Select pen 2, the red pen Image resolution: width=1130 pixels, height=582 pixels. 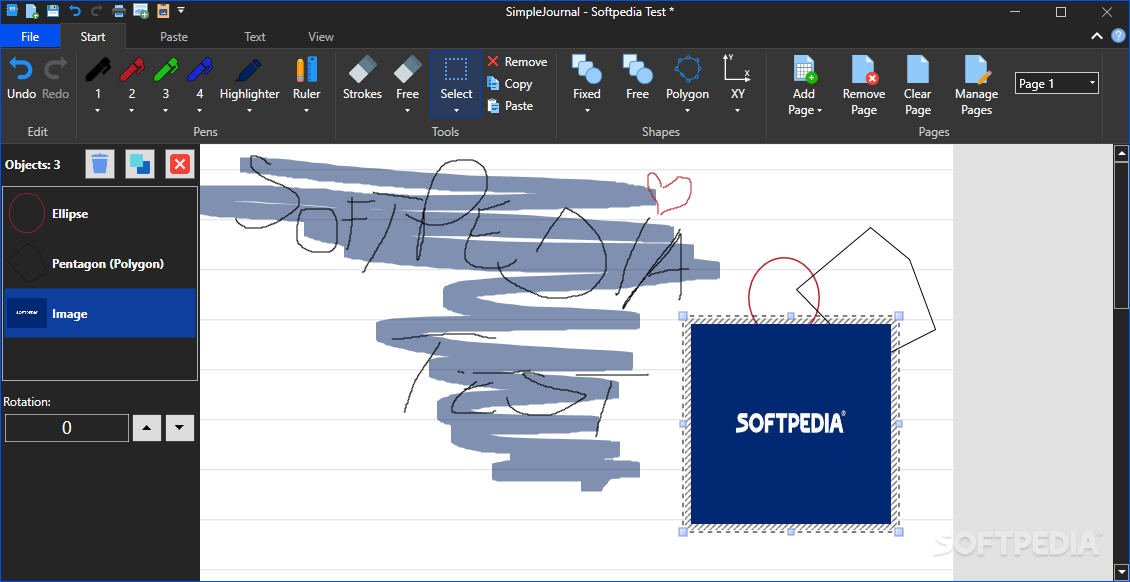click(x=132, y=78)
